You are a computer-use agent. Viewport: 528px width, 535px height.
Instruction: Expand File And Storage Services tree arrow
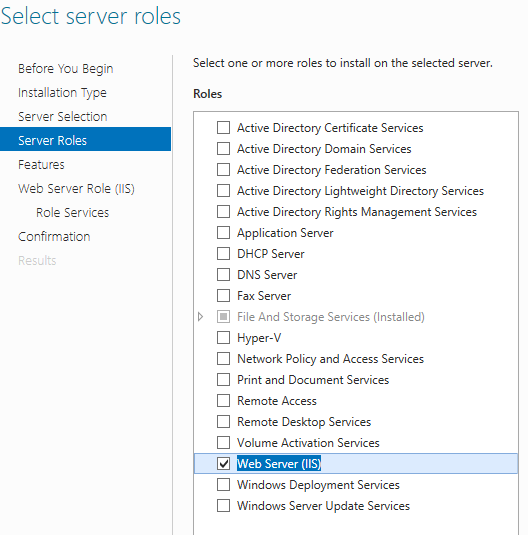point(200,317)
